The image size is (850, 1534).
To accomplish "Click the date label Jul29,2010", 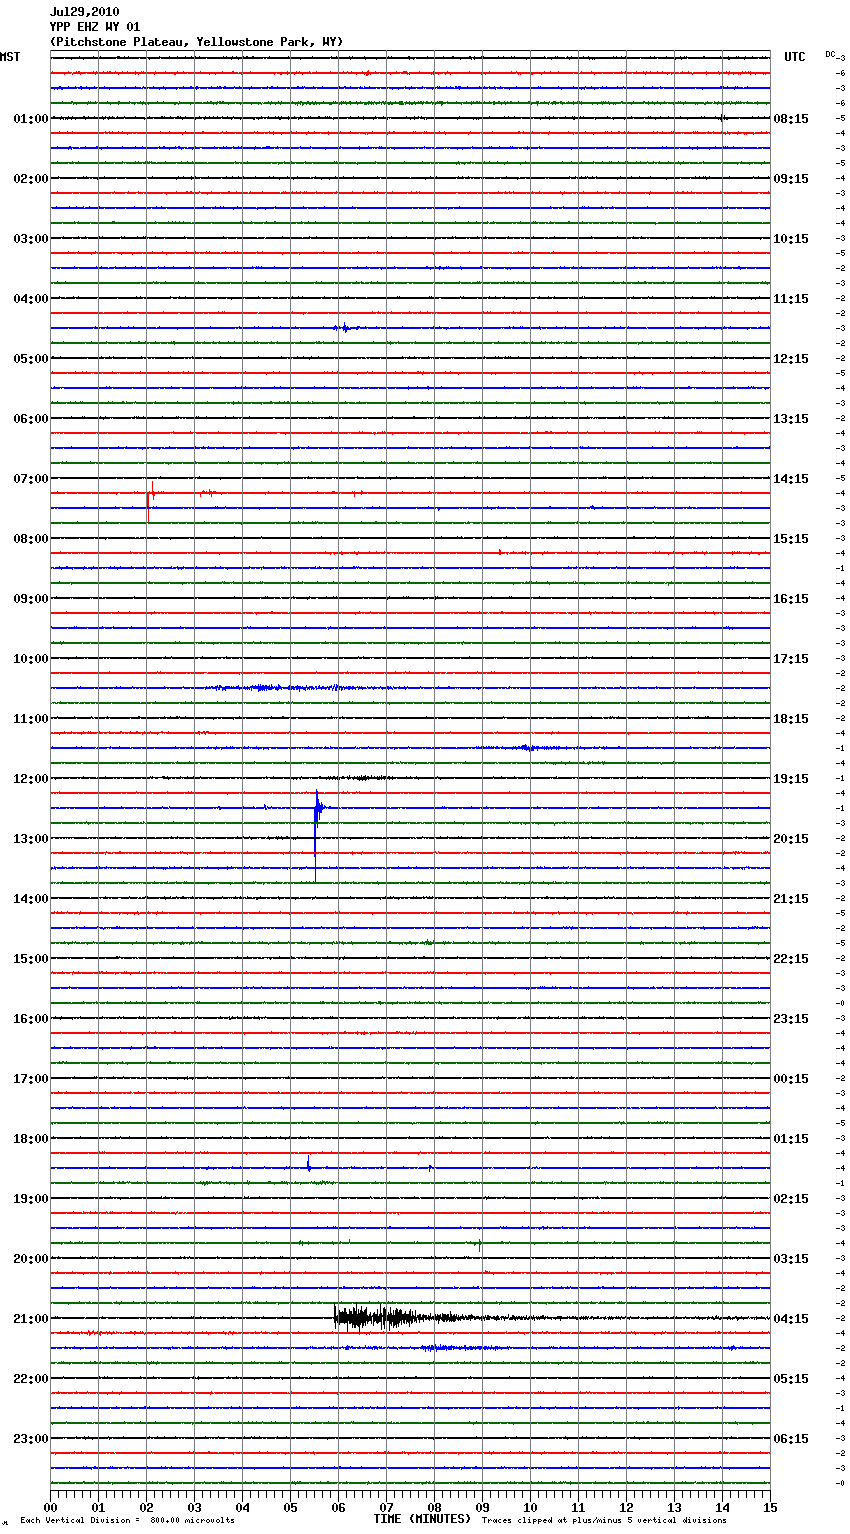I will (x=84, y=12).
